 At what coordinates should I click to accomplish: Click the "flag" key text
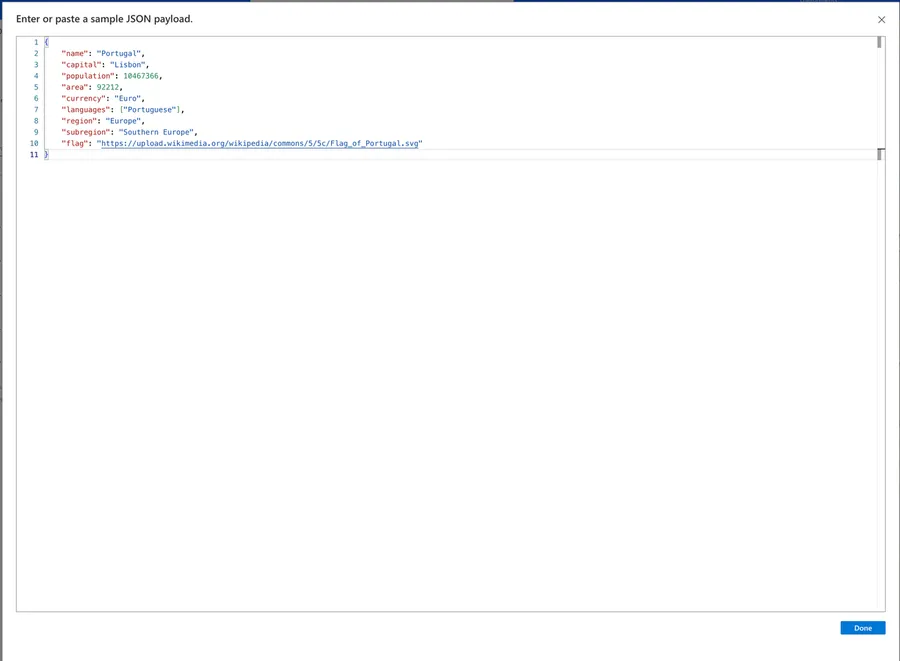76,144
